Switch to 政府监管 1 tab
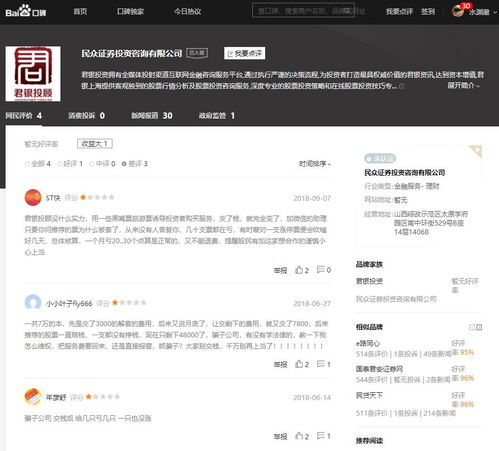Image resolution: width=499 pixels, height=451 pixels. [x=217, y=116]
